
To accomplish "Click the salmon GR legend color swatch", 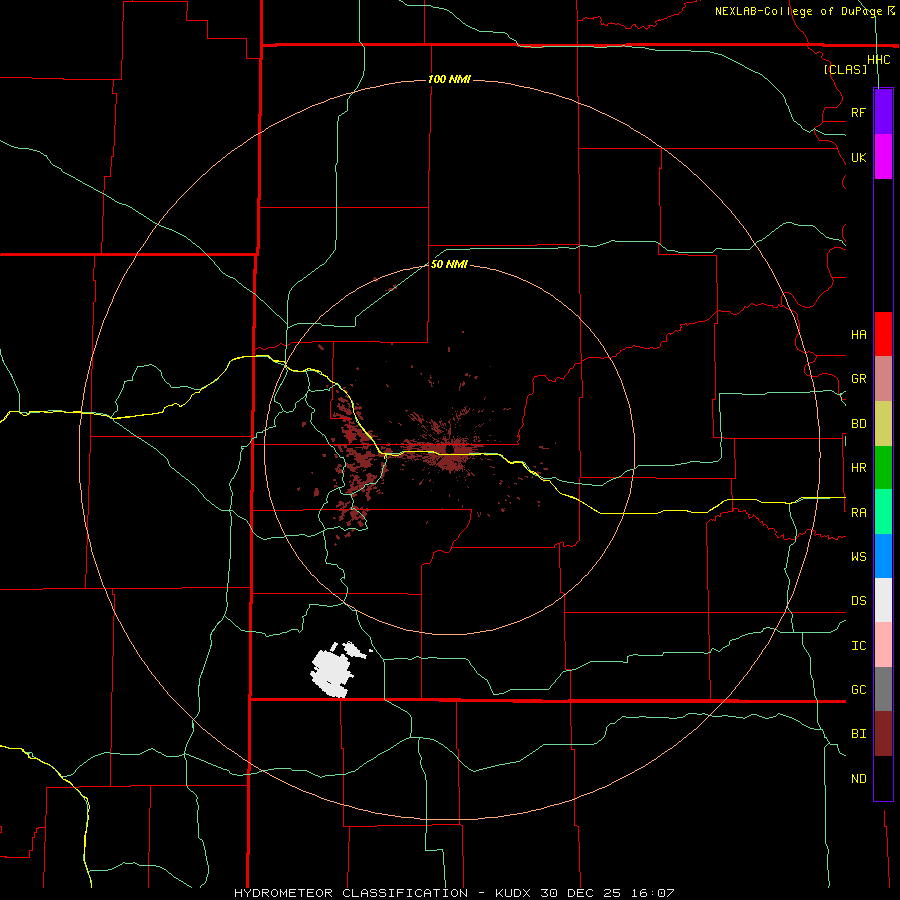I will coord(883,379).
